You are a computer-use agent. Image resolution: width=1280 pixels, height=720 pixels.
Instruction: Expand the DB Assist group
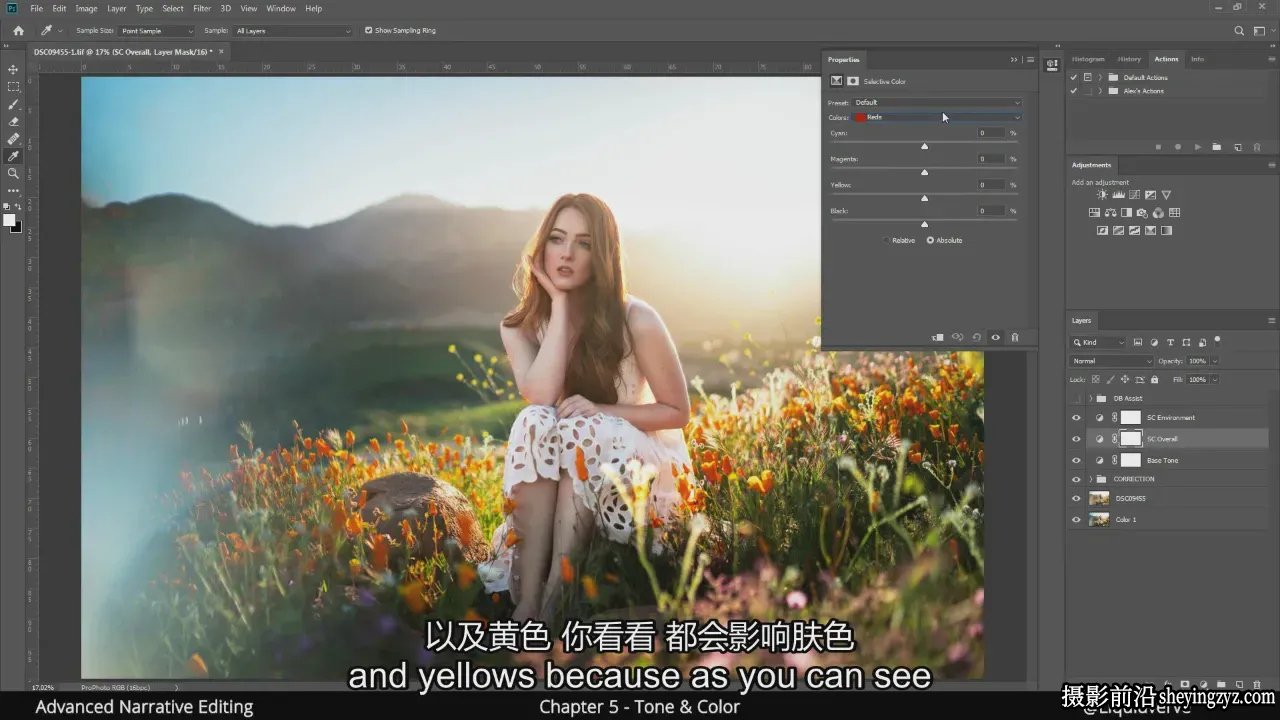coord(1090,398)
